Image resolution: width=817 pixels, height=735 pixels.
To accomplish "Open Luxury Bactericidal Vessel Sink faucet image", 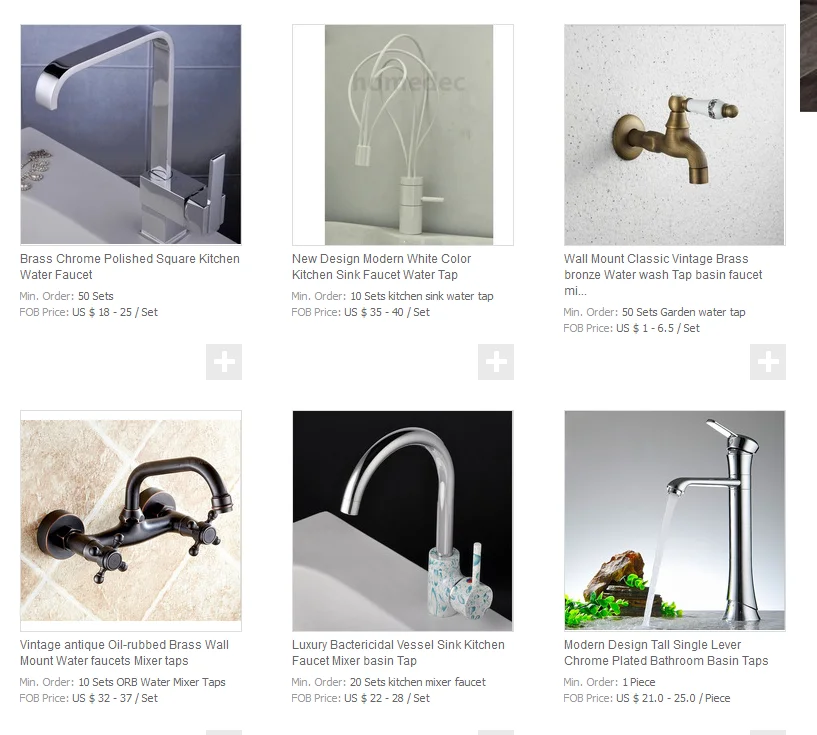I will pos(403,520).
